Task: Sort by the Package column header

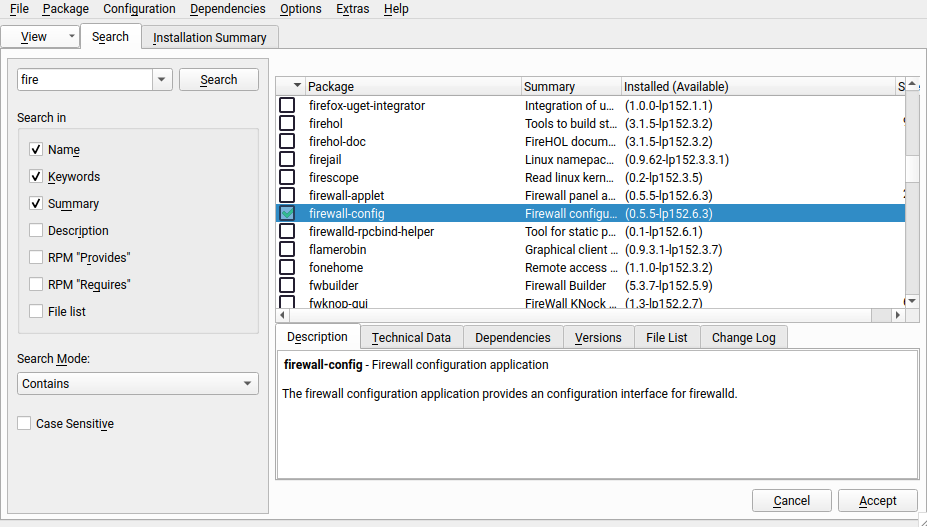Action: (413, 86)
